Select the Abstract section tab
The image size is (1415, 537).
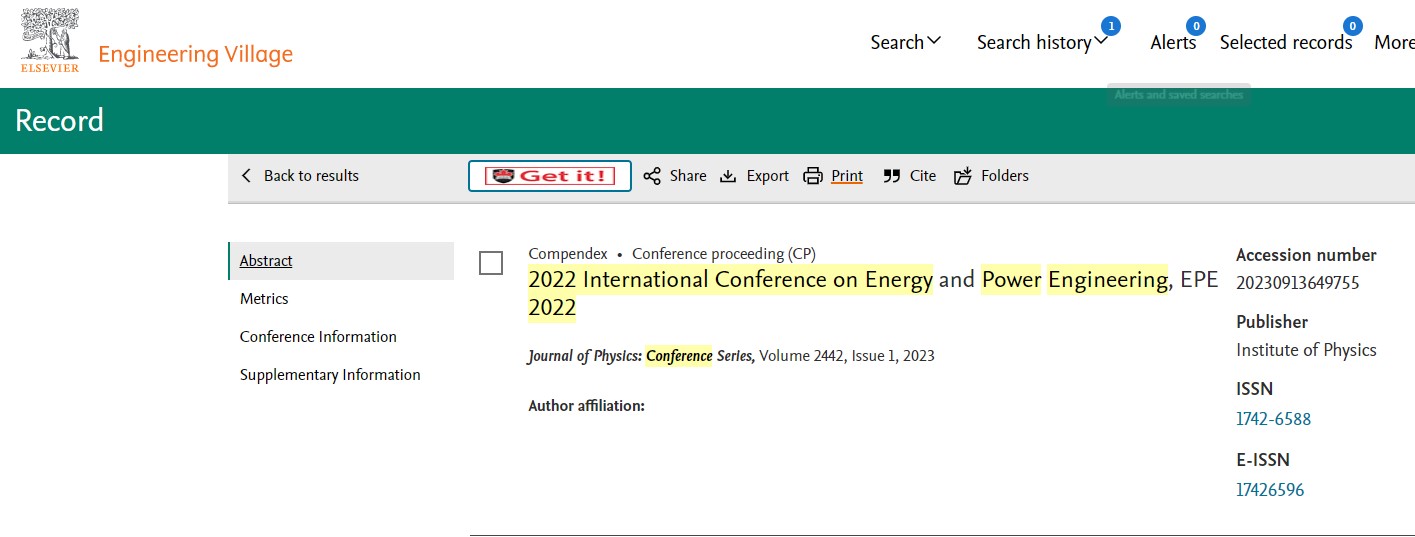pos(341,261)
